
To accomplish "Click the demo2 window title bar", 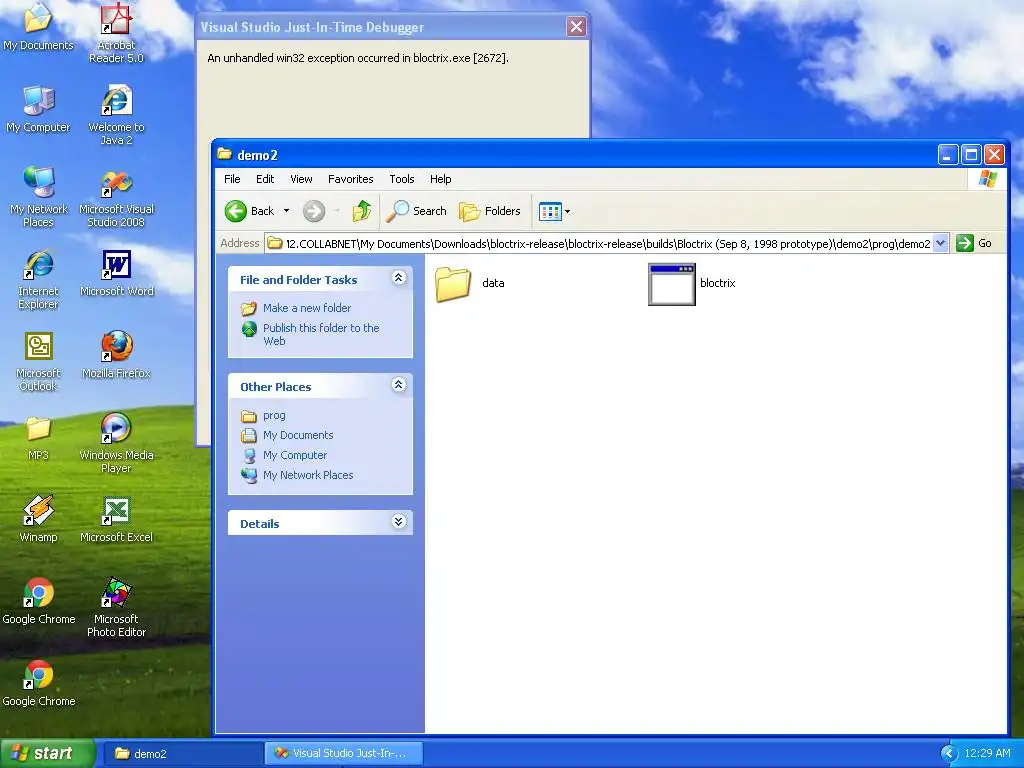I will click(x=575, y=155).
